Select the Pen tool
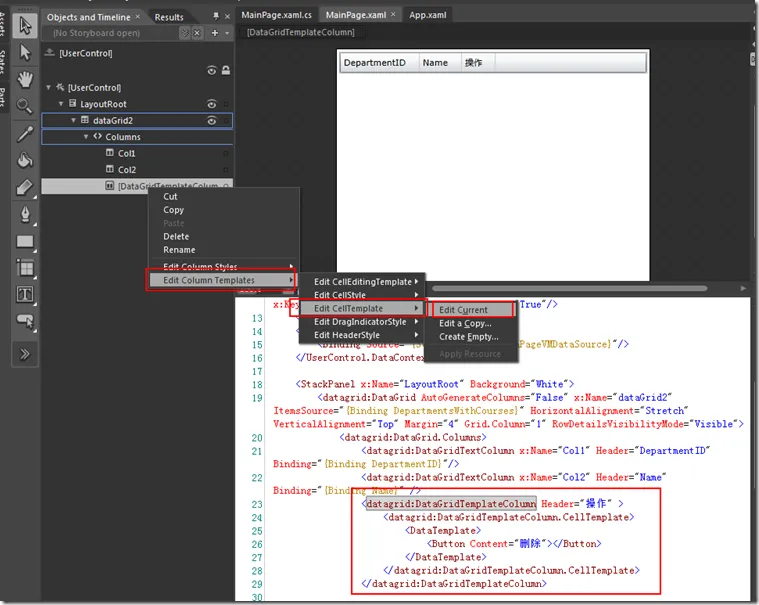Viewport: 759px width, 605px height. (25, 214)
